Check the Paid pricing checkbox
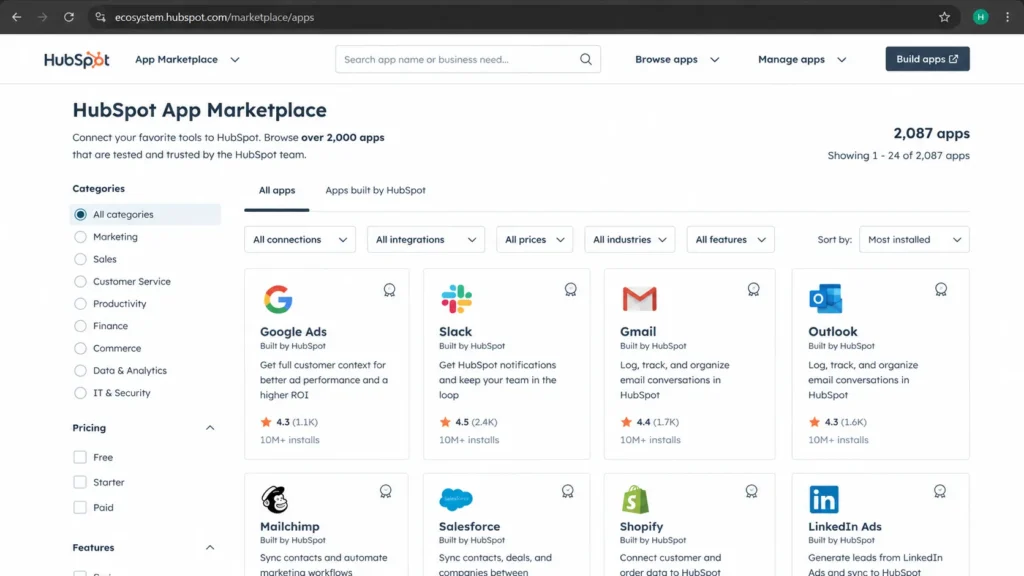This screenshot has width=1024, height=576. pos(80,507)
